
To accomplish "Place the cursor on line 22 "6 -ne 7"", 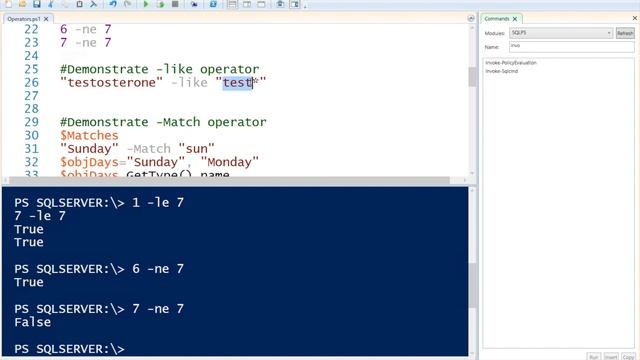I will [85, 29].
